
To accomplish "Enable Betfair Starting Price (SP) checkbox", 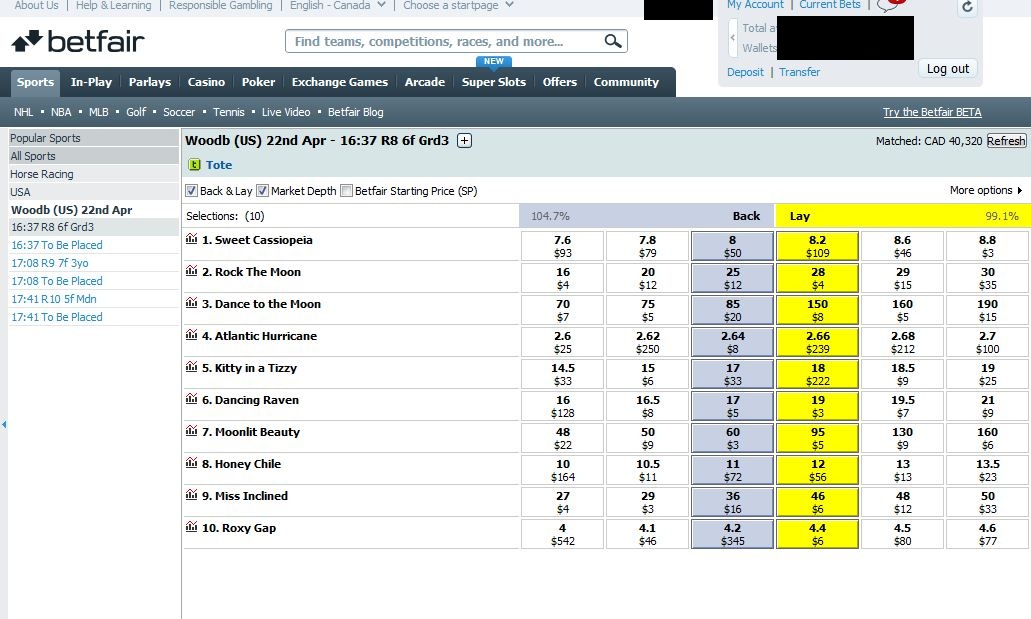I will [x=347, y=191].
